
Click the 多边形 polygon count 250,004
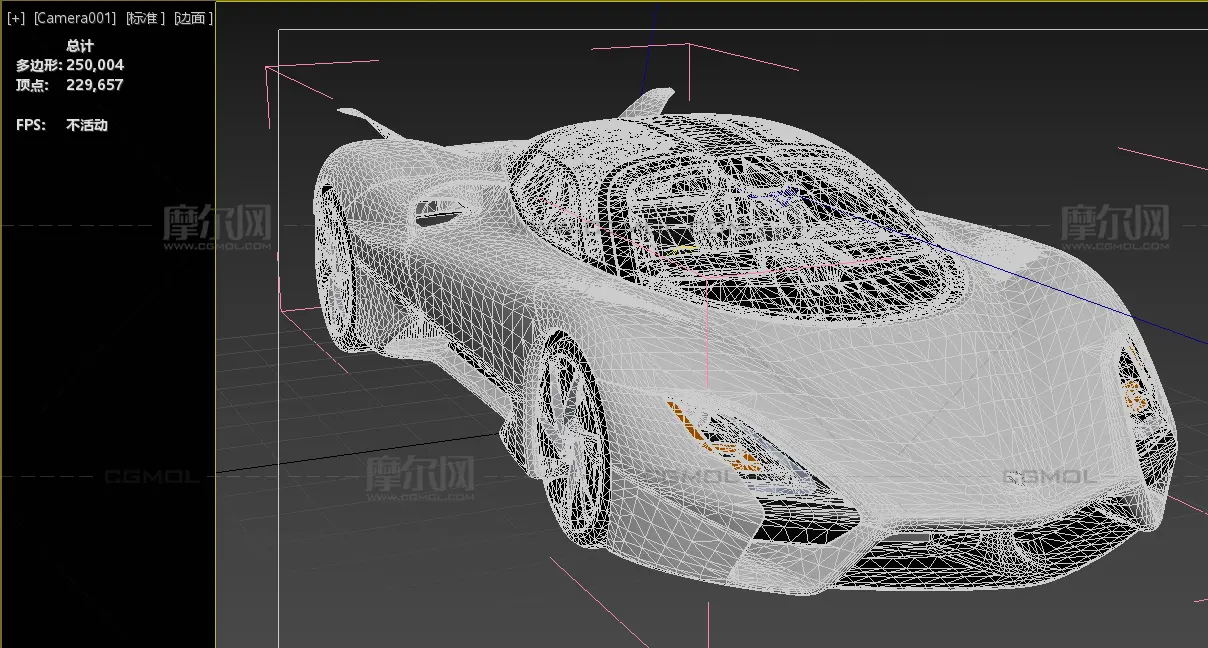click(95, 65)
